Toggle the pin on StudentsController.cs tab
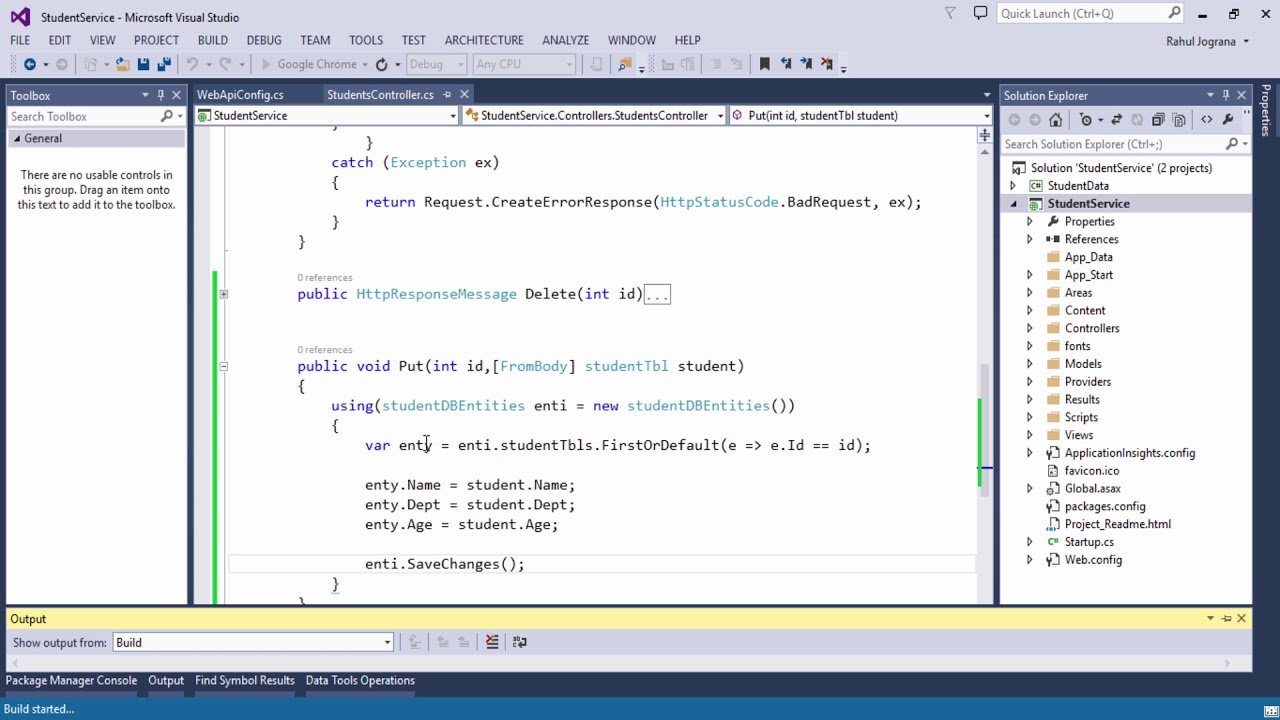Image resolution: width=1280 pixels, height=720 pixels. coord(447,95)
